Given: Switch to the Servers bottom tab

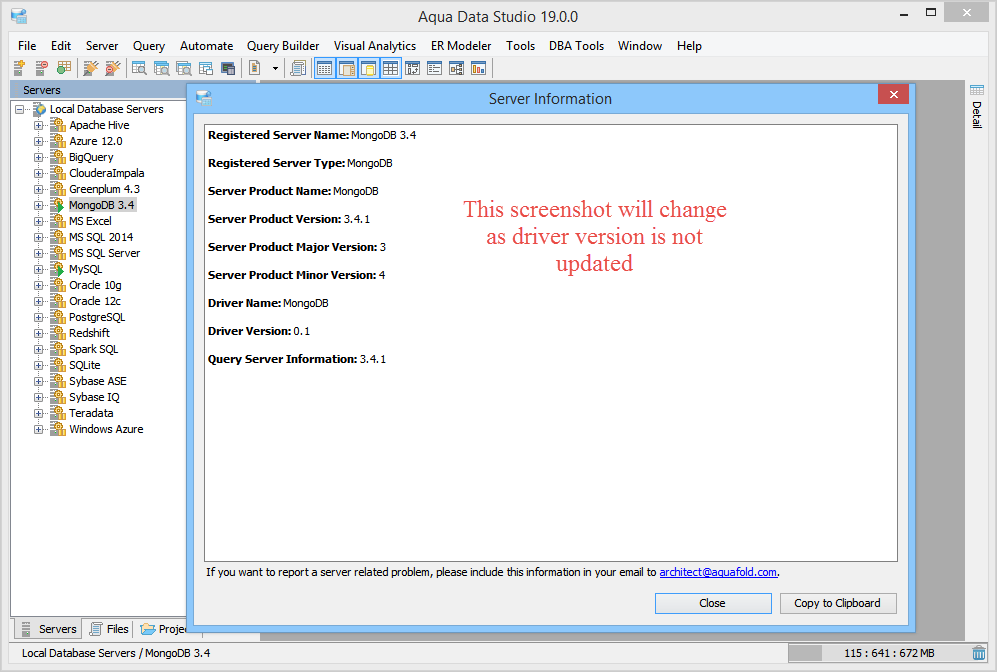Looking at the screenshot, I should [x=48, y=629].
